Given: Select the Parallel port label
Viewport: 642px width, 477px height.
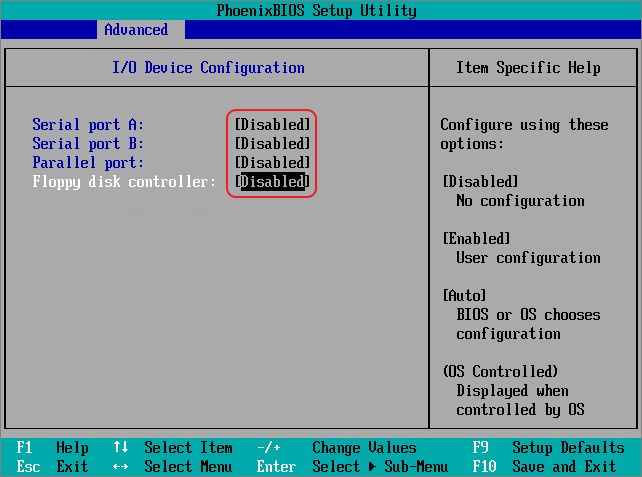Looking at the screenshot, I should coord(88,163).
